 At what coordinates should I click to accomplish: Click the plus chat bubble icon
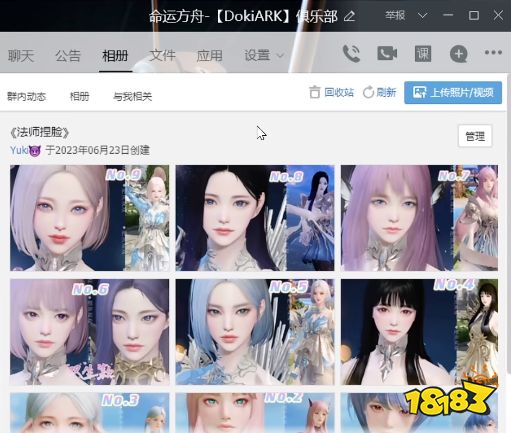(459, 54)
